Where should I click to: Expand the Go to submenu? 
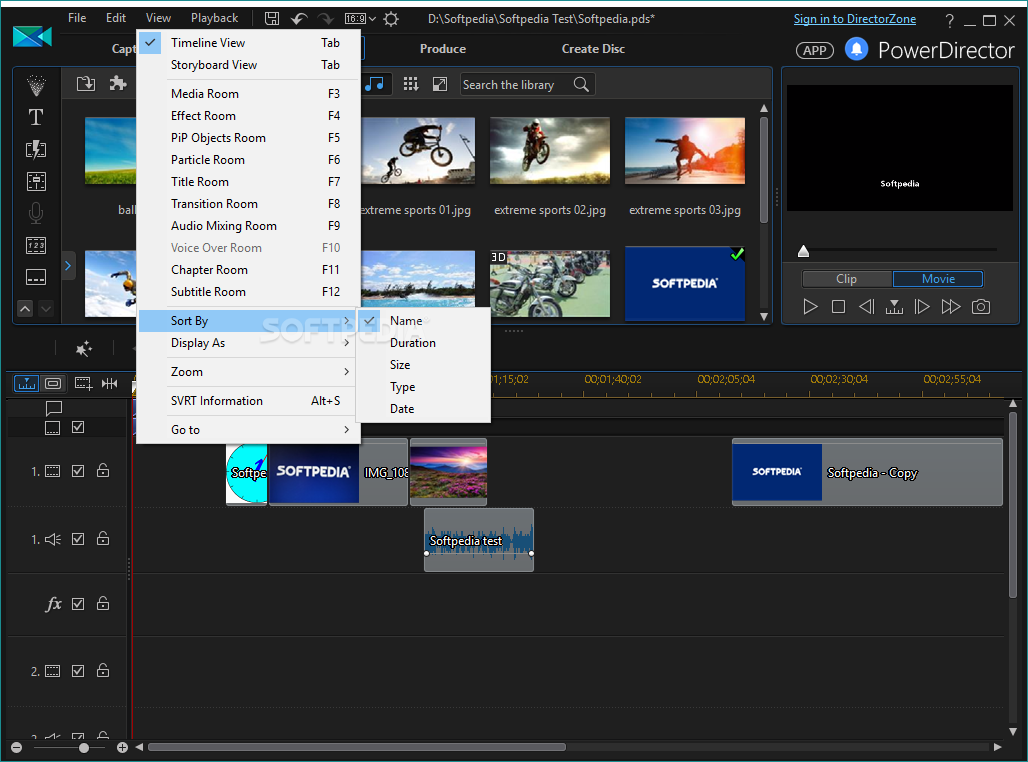coord(248,430)
